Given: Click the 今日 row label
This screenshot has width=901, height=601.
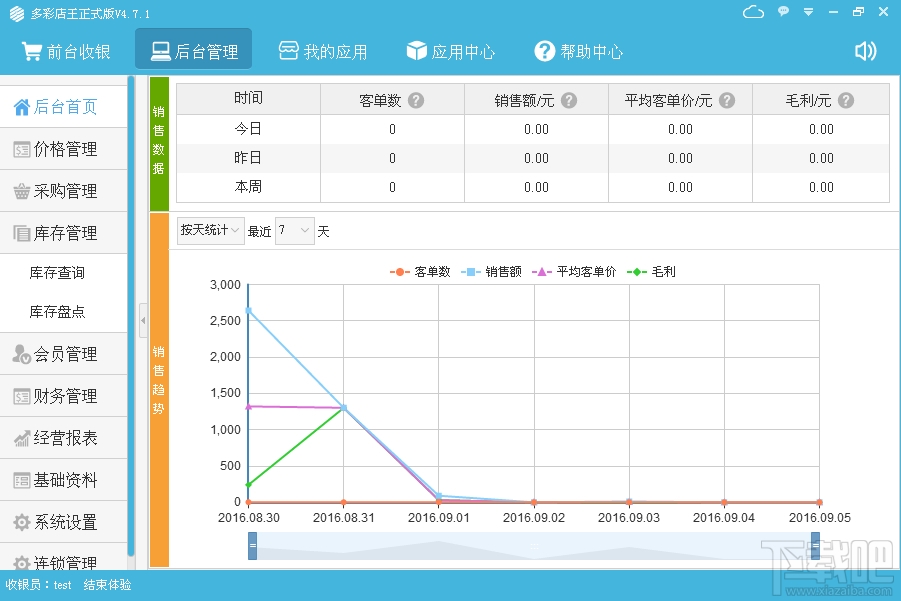Looking at the screenshot, I should [248, 129].
